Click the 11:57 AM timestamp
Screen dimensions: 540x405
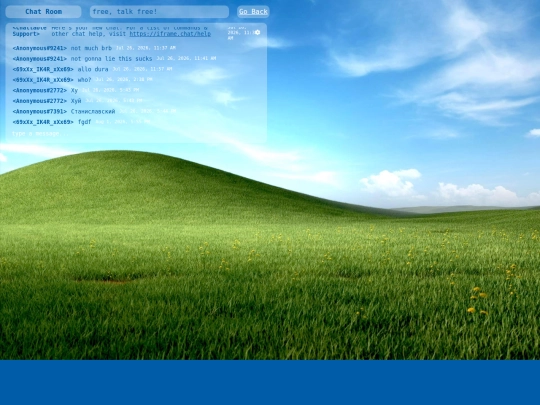point(142,69)
